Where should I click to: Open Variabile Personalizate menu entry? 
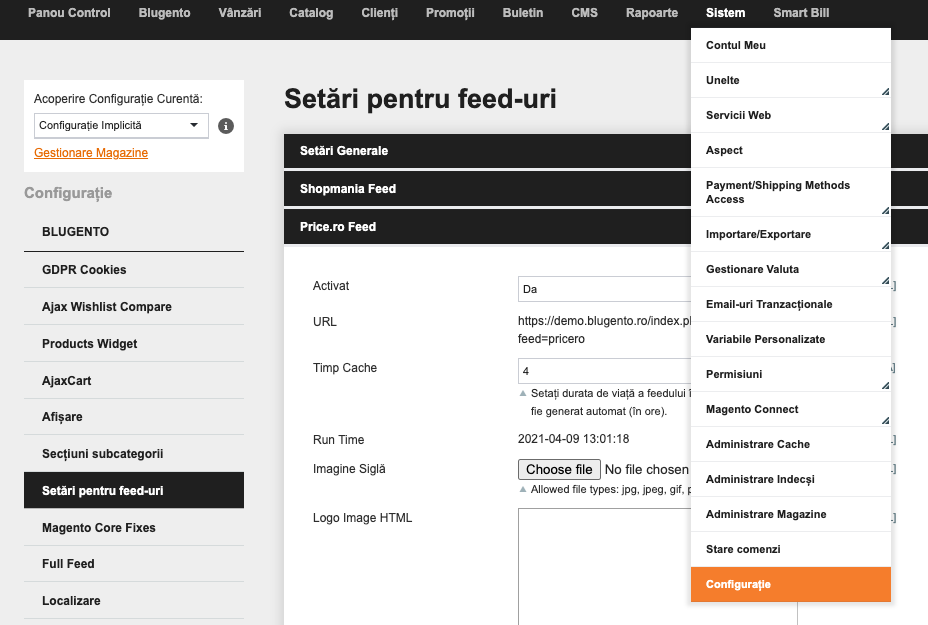tap(791, 339)
